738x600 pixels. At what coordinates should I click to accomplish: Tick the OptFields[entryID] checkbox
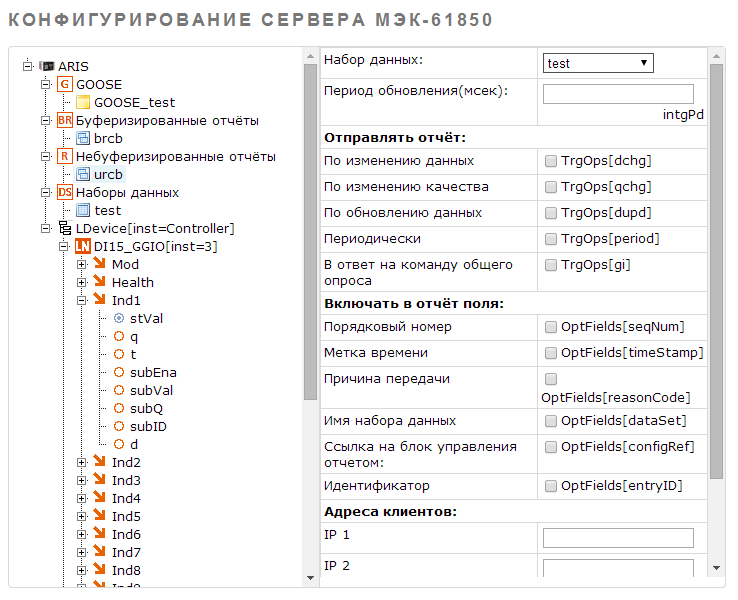pos(550,486)
